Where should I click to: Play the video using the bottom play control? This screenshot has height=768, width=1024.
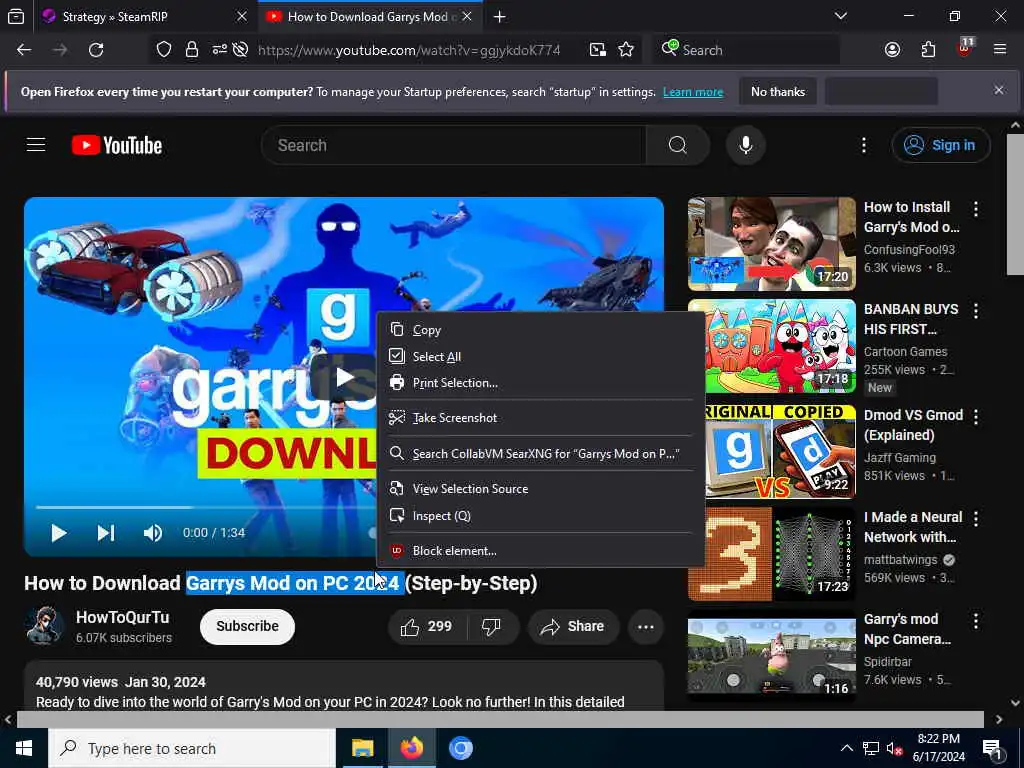click(59, 533)
